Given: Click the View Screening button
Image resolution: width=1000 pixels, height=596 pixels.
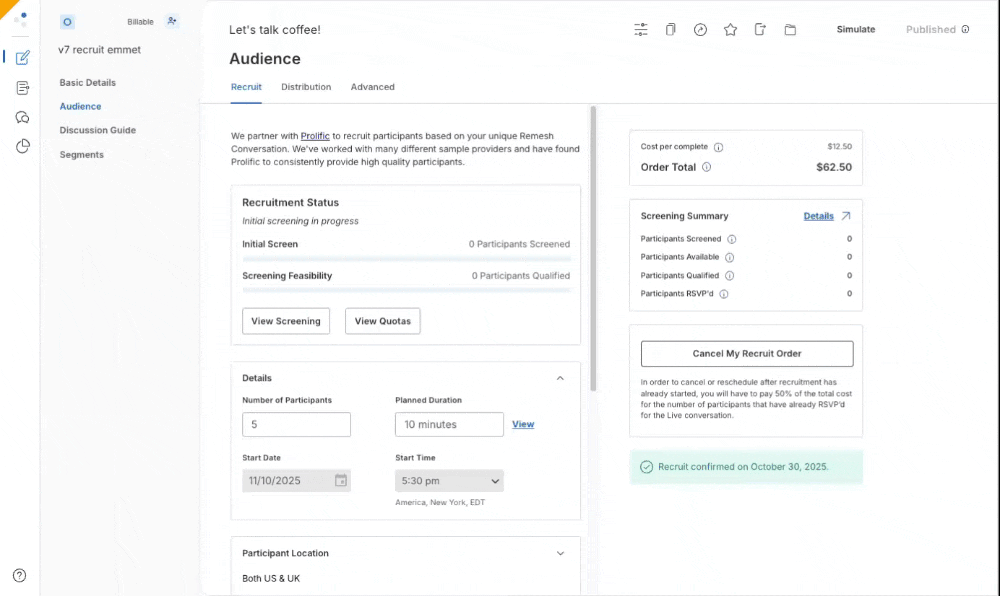Looking at the screenshot, I should [286, 321].
